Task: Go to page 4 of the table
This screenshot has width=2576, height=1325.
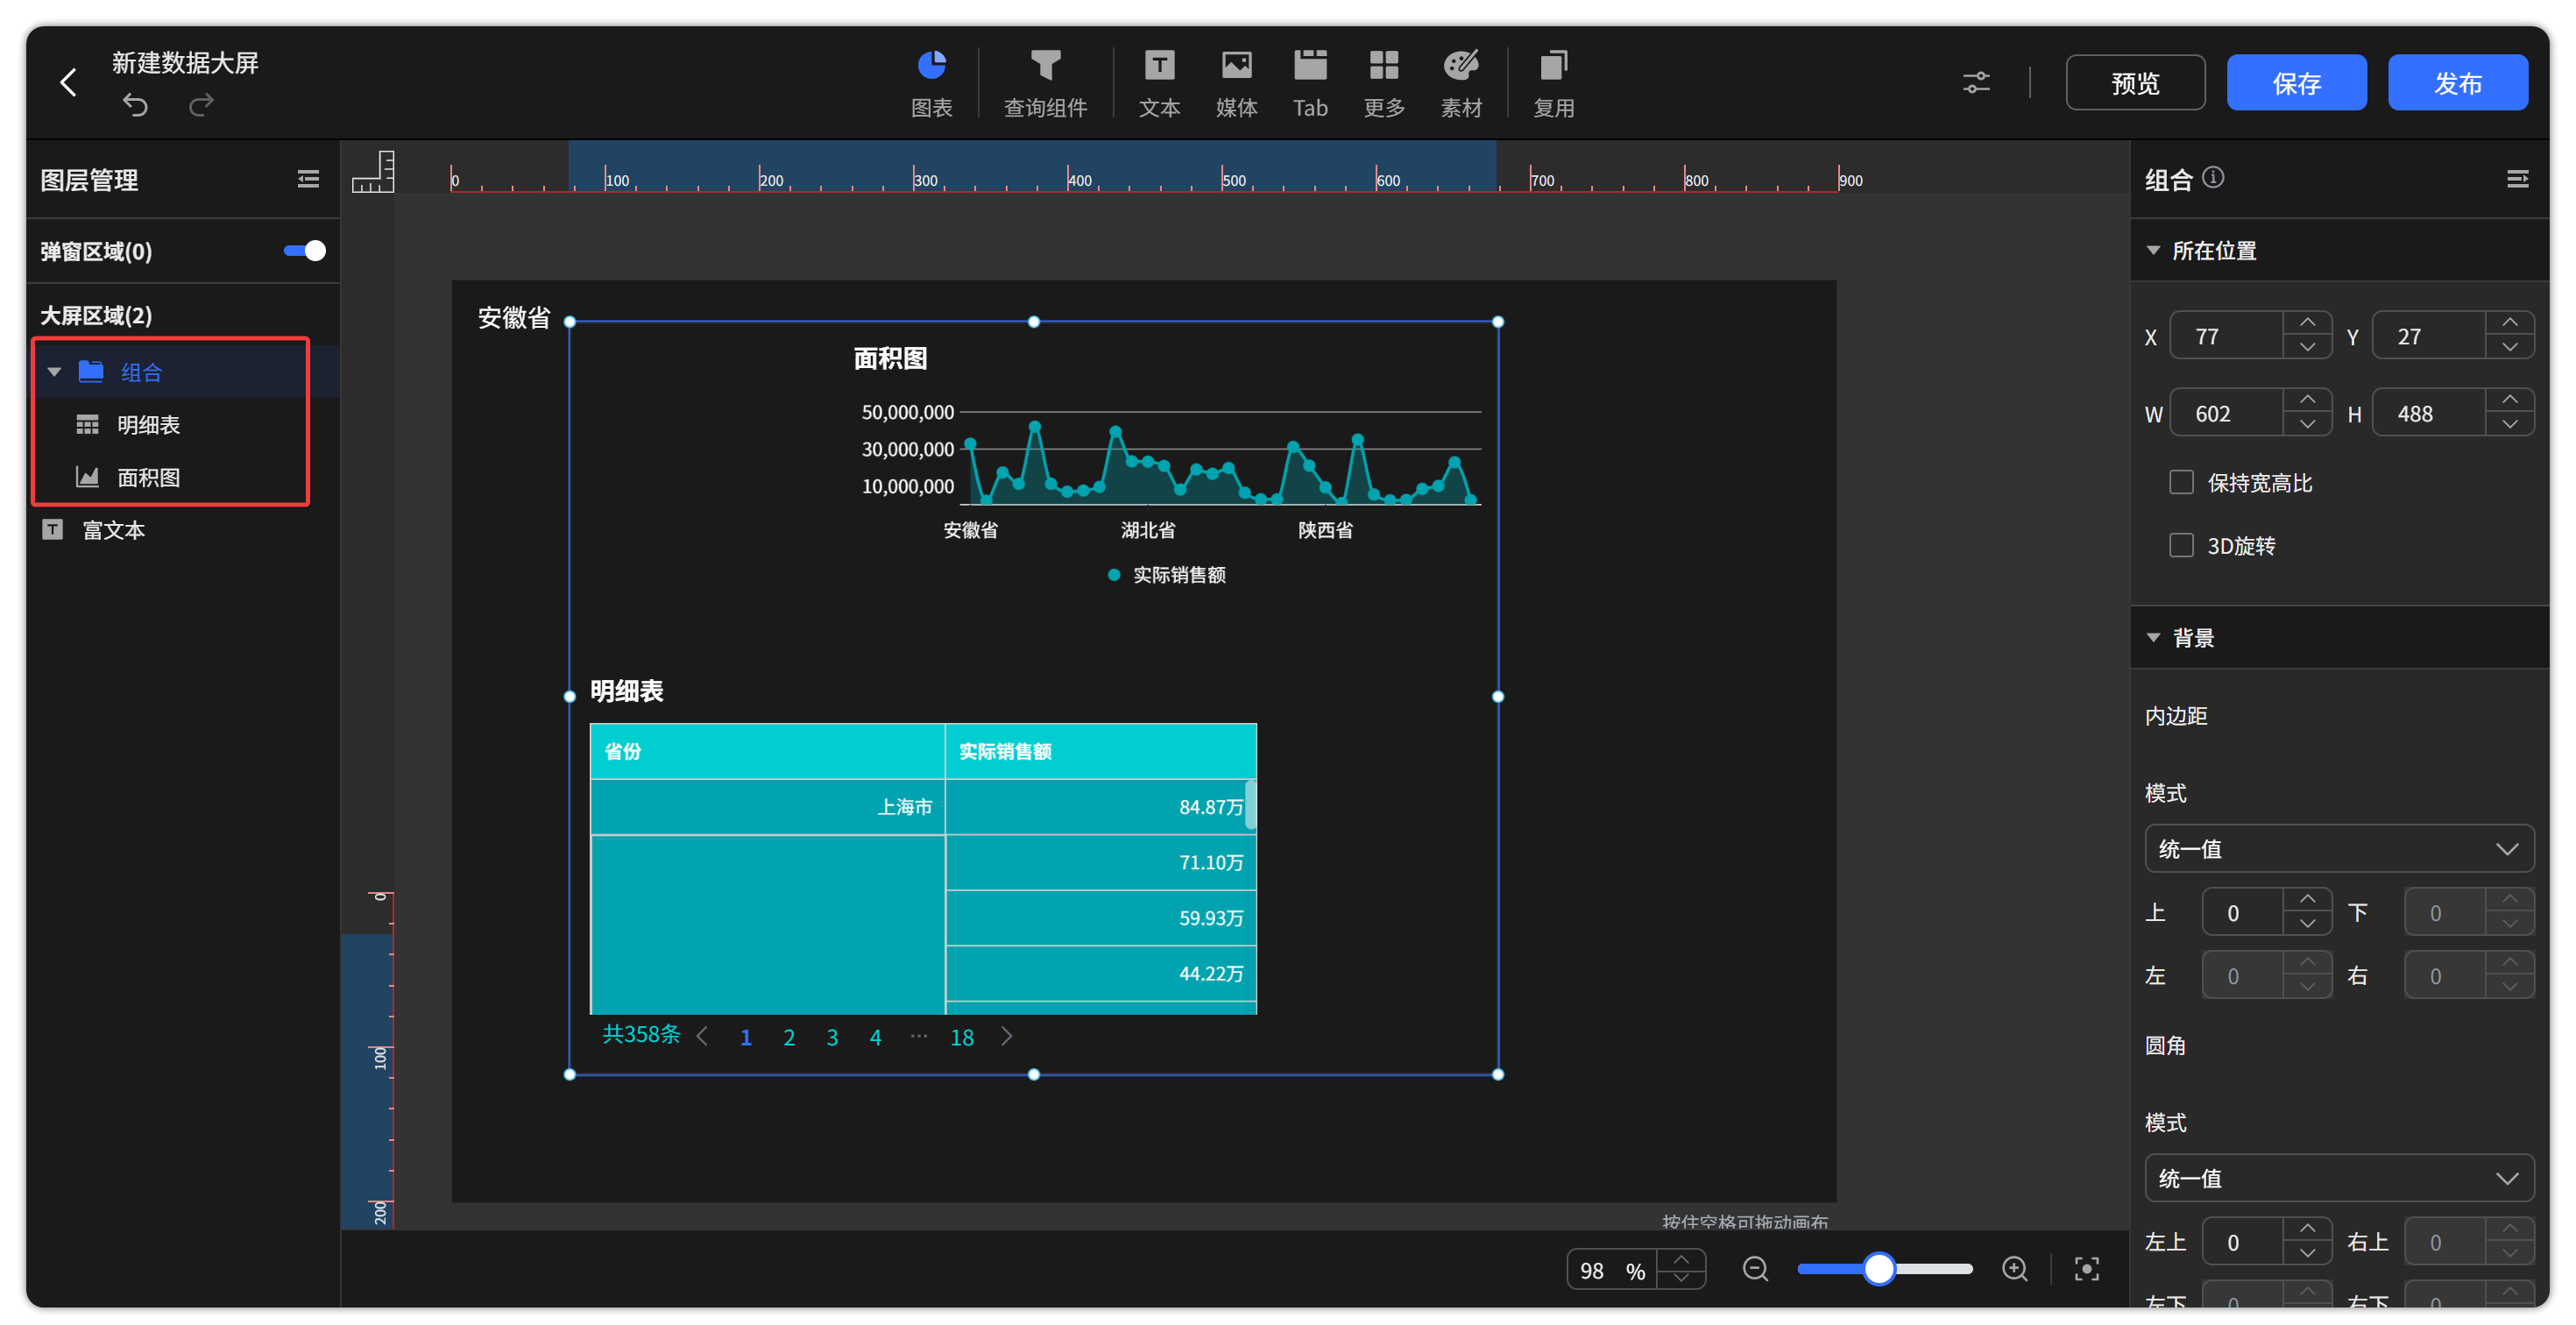Action: click(876, 1038)
